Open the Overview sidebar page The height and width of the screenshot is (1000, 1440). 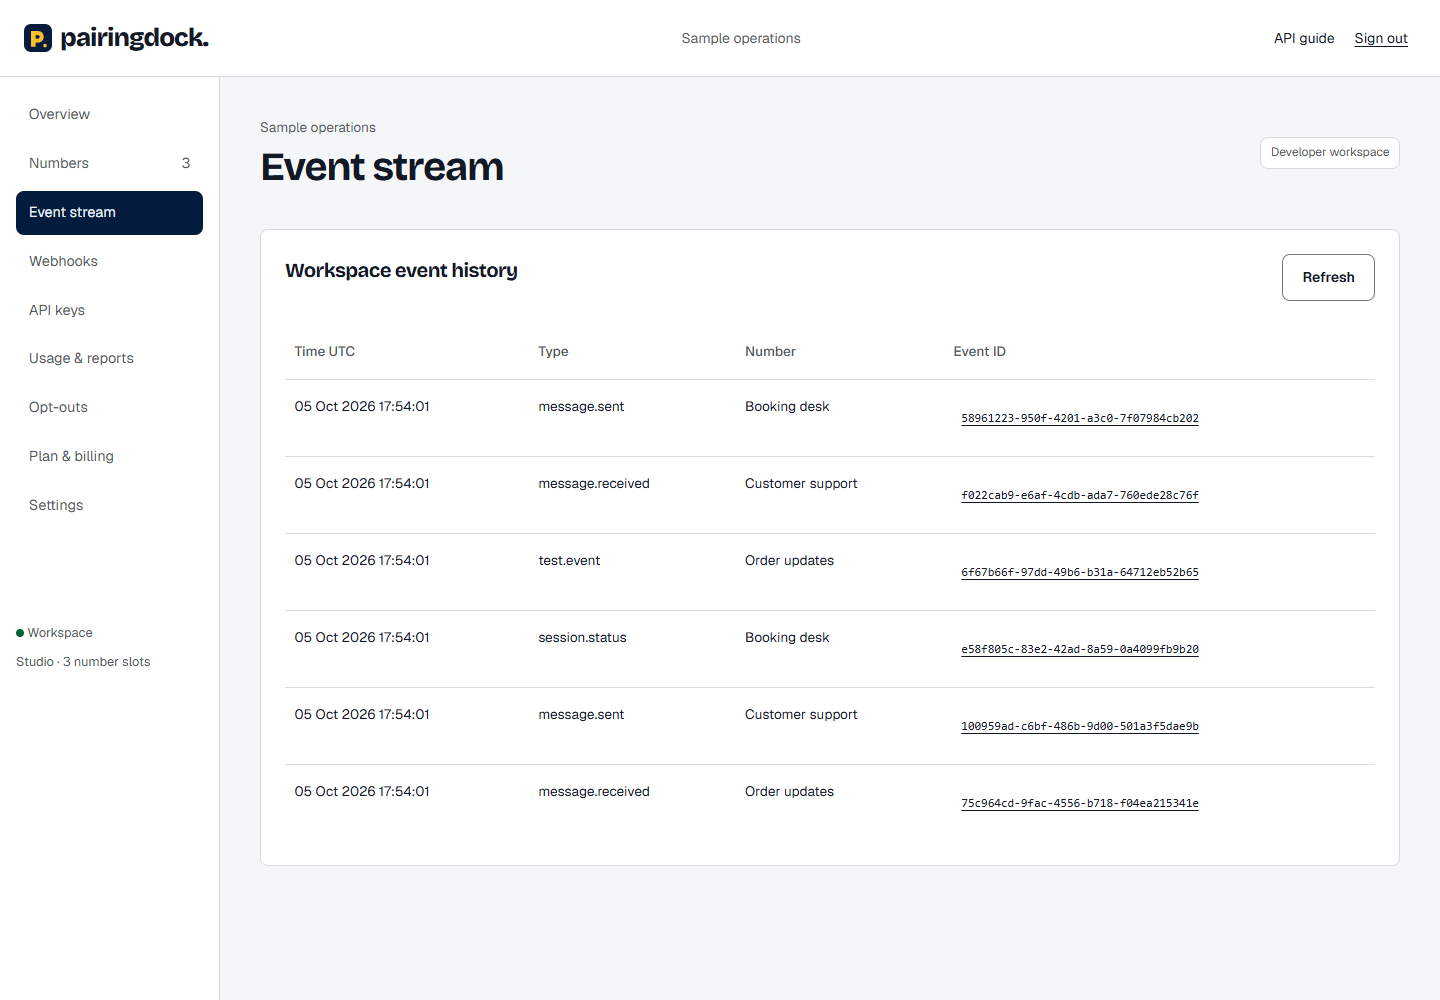[x=109, y=114]
